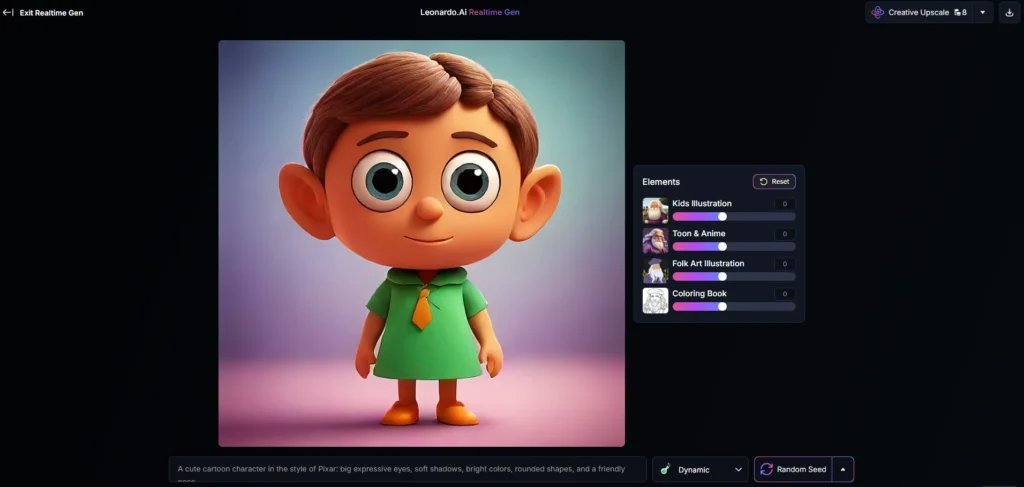Click the Exit Realtime Gen link
Viewport: 1024px width, 487px height.
[51, 12]
